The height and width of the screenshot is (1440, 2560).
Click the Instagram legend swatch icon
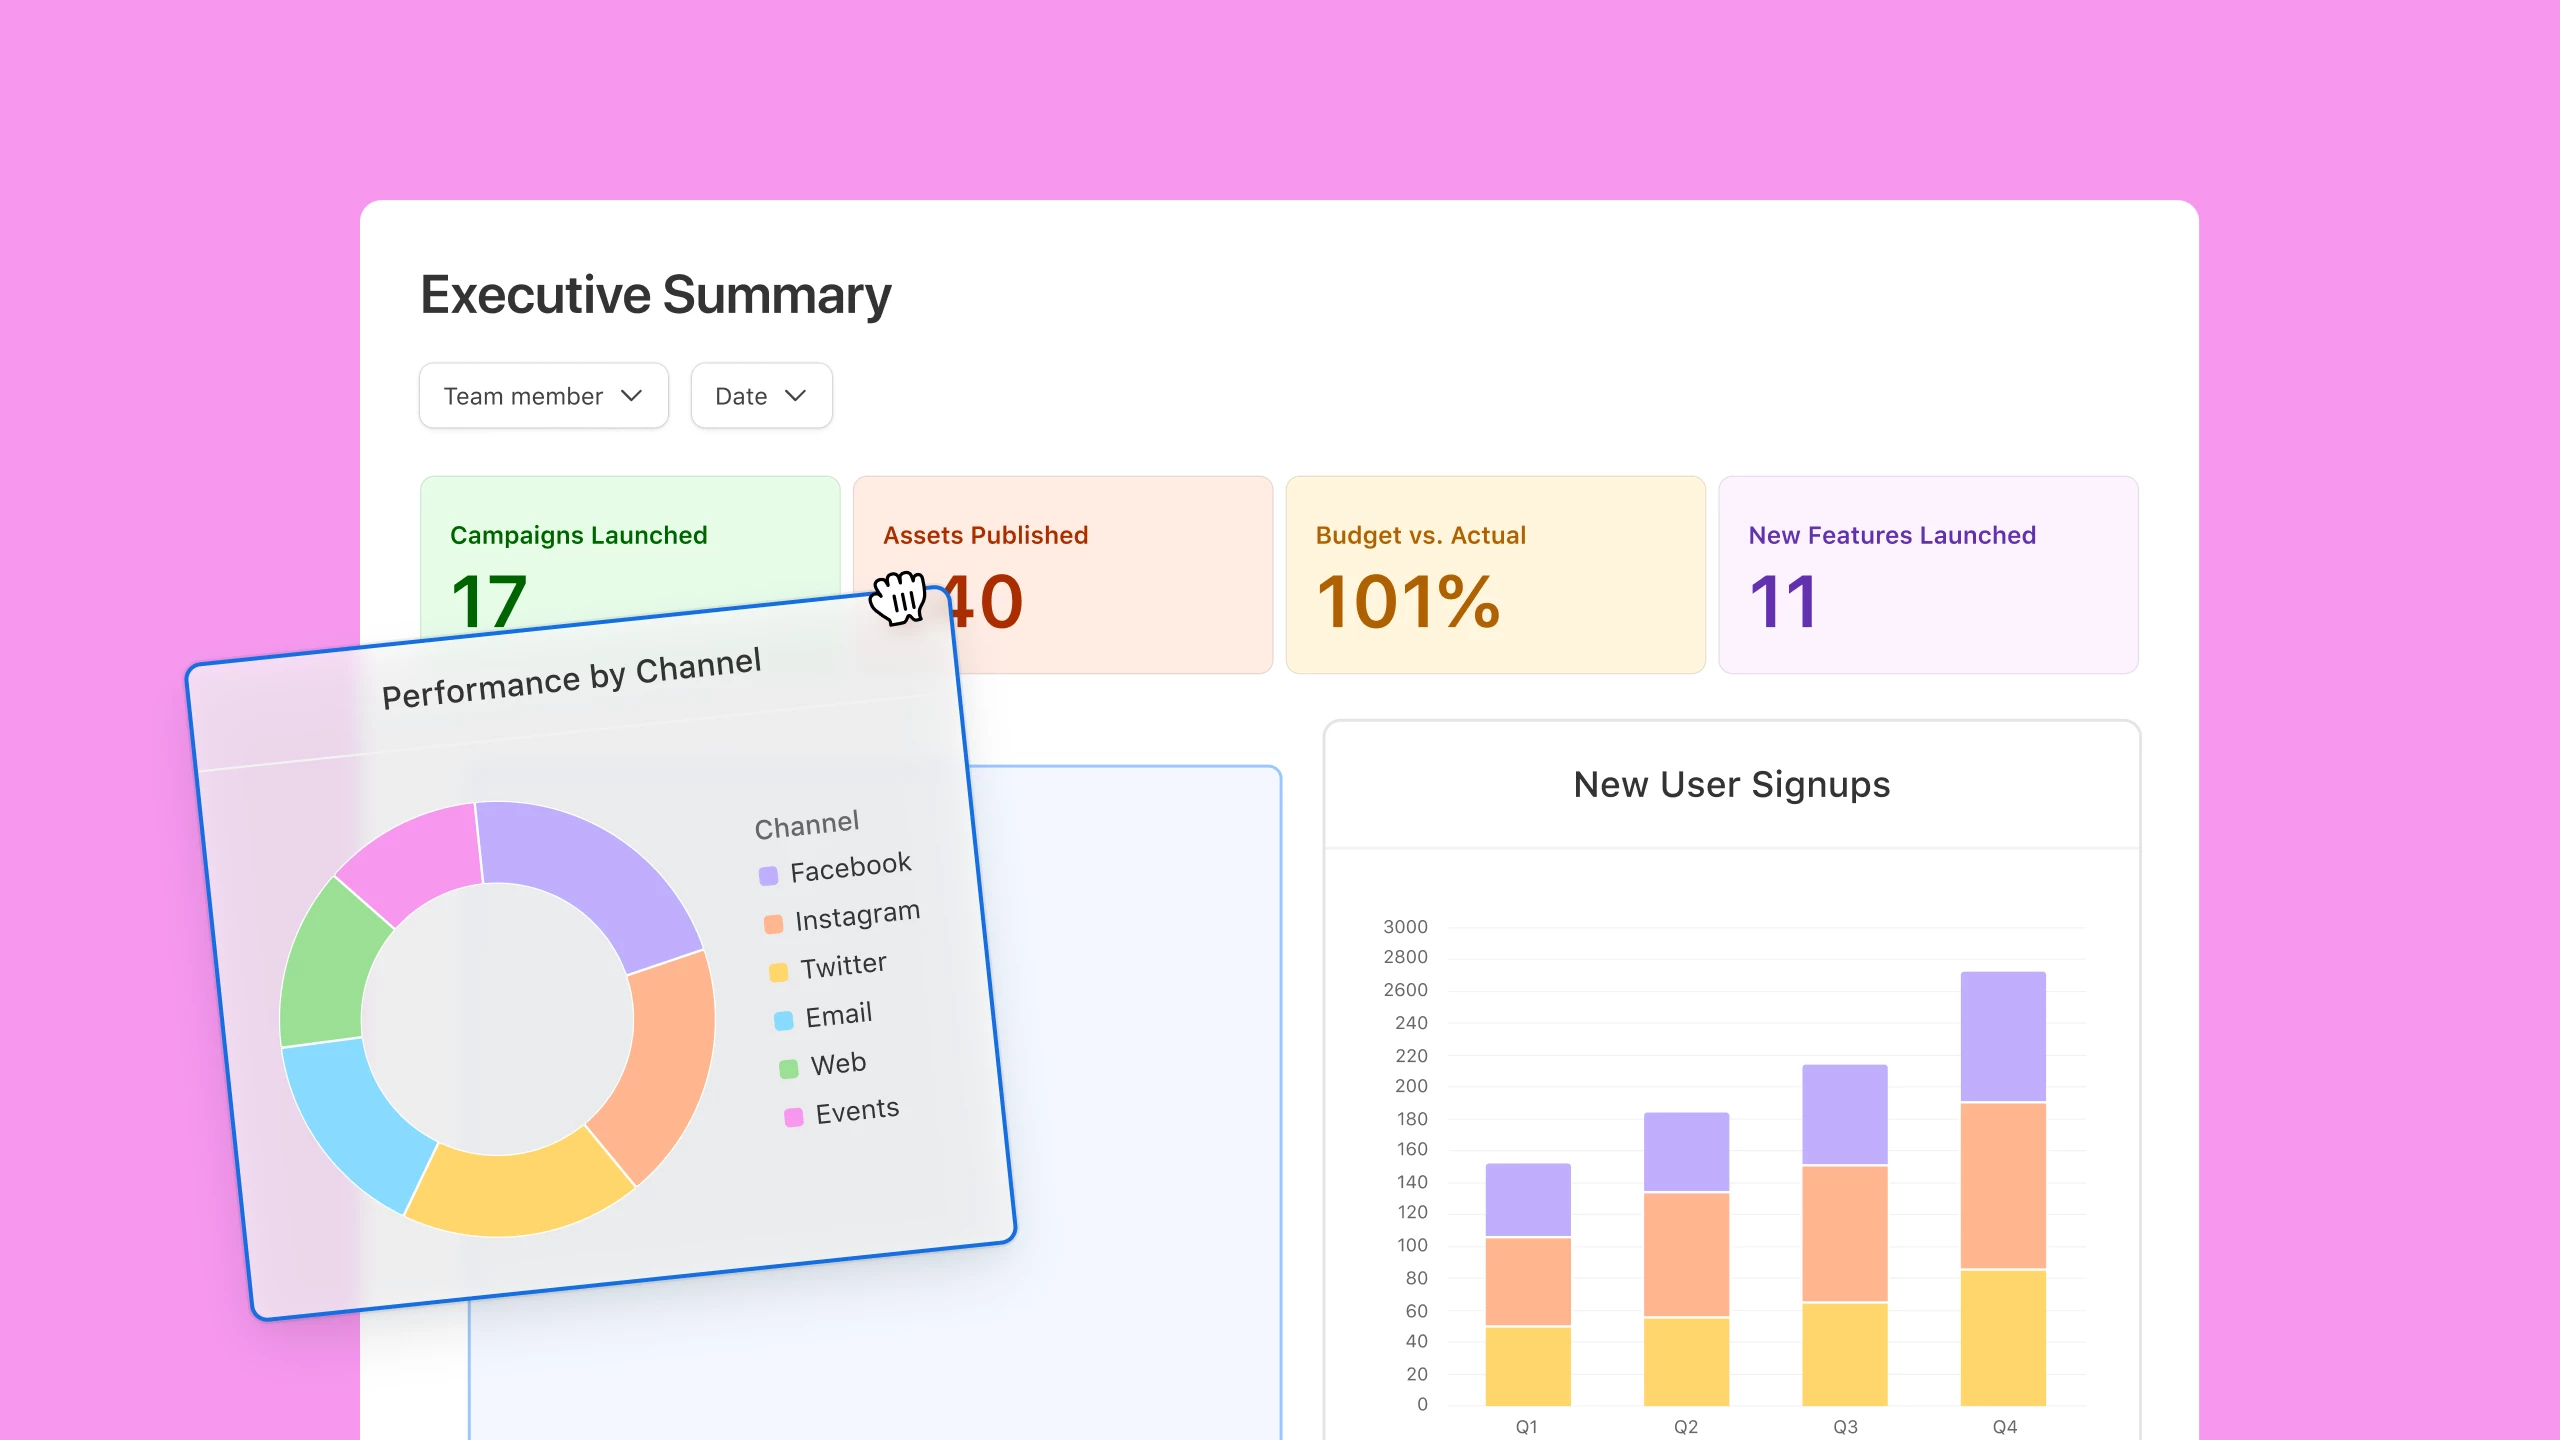tap(773, 924)
